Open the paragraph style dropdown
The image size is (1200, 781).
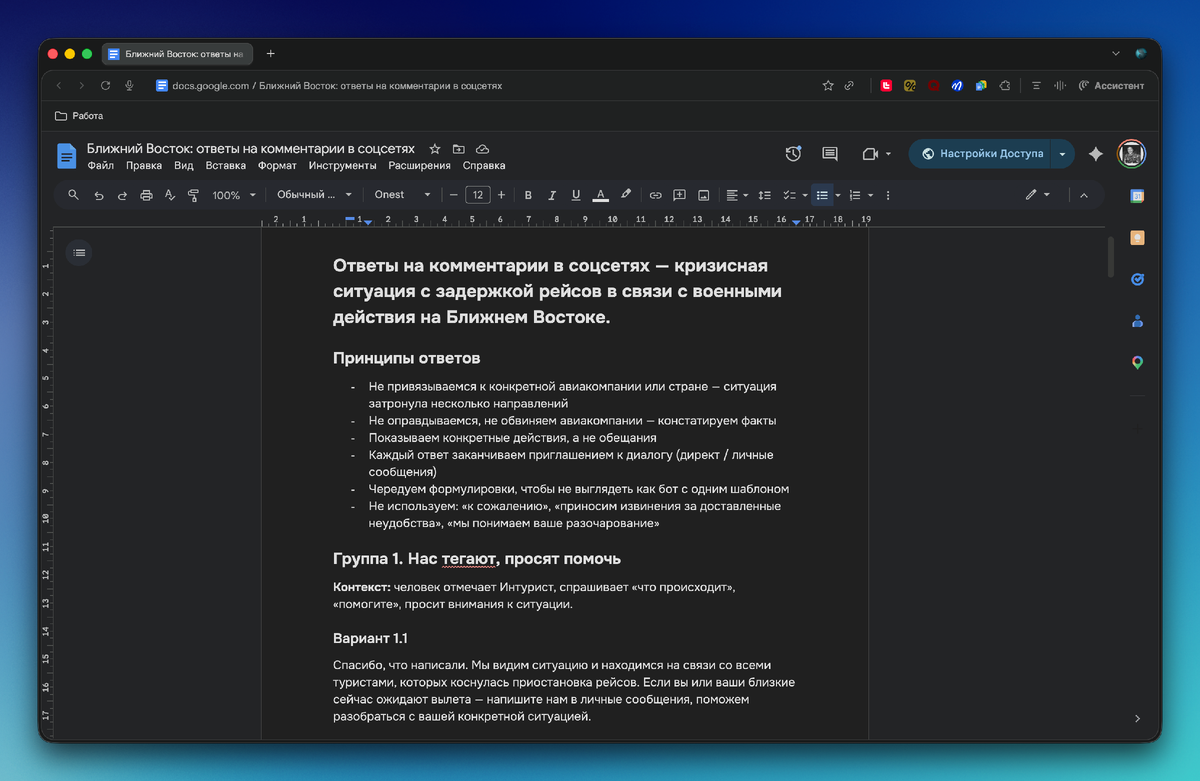315,195
